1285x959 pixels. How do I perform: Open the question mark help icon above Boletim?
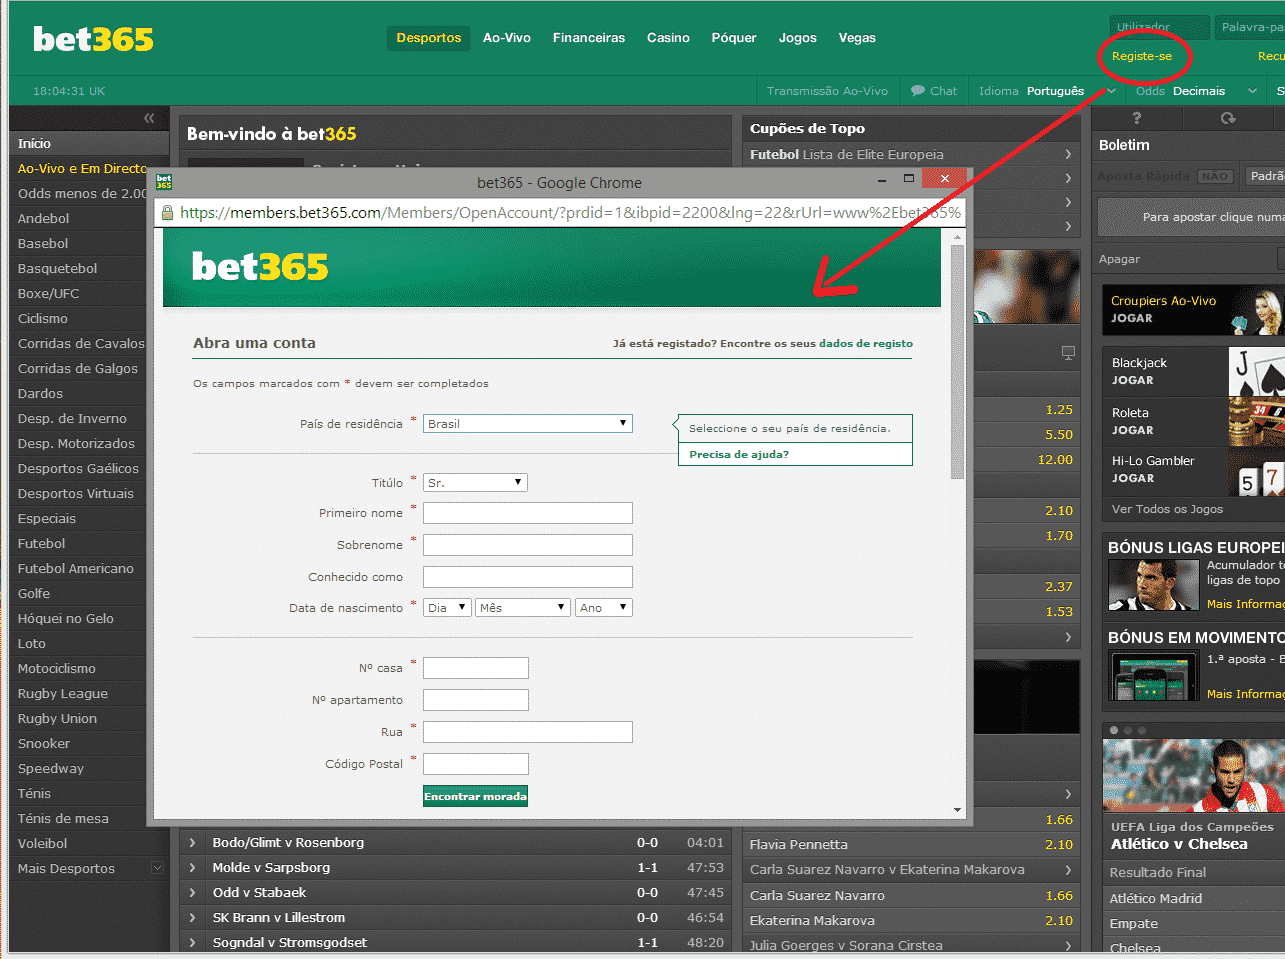(x=1136, y=118)
